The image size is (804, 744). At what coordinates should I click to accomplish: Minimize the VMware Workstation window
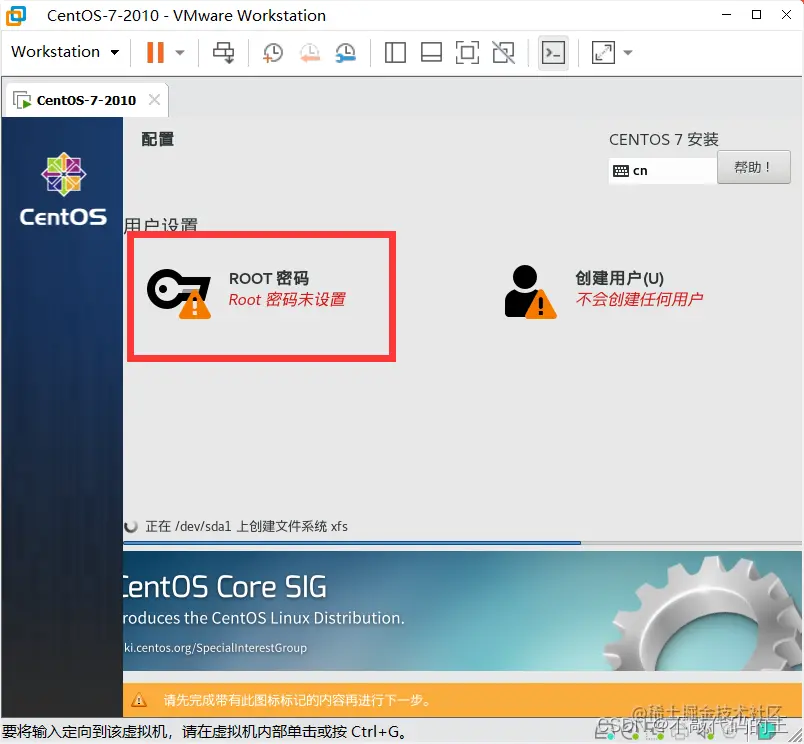[x=726, y=15]
